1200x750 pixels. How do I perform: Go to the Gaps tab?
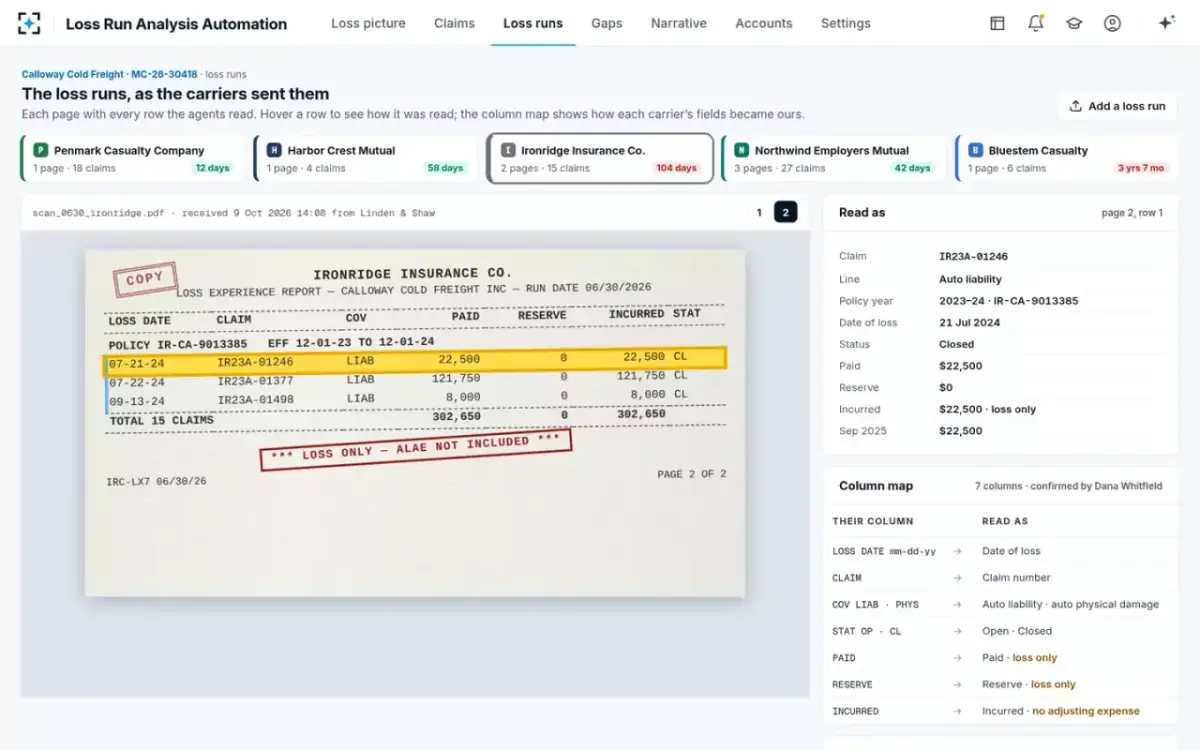(607, 23)
